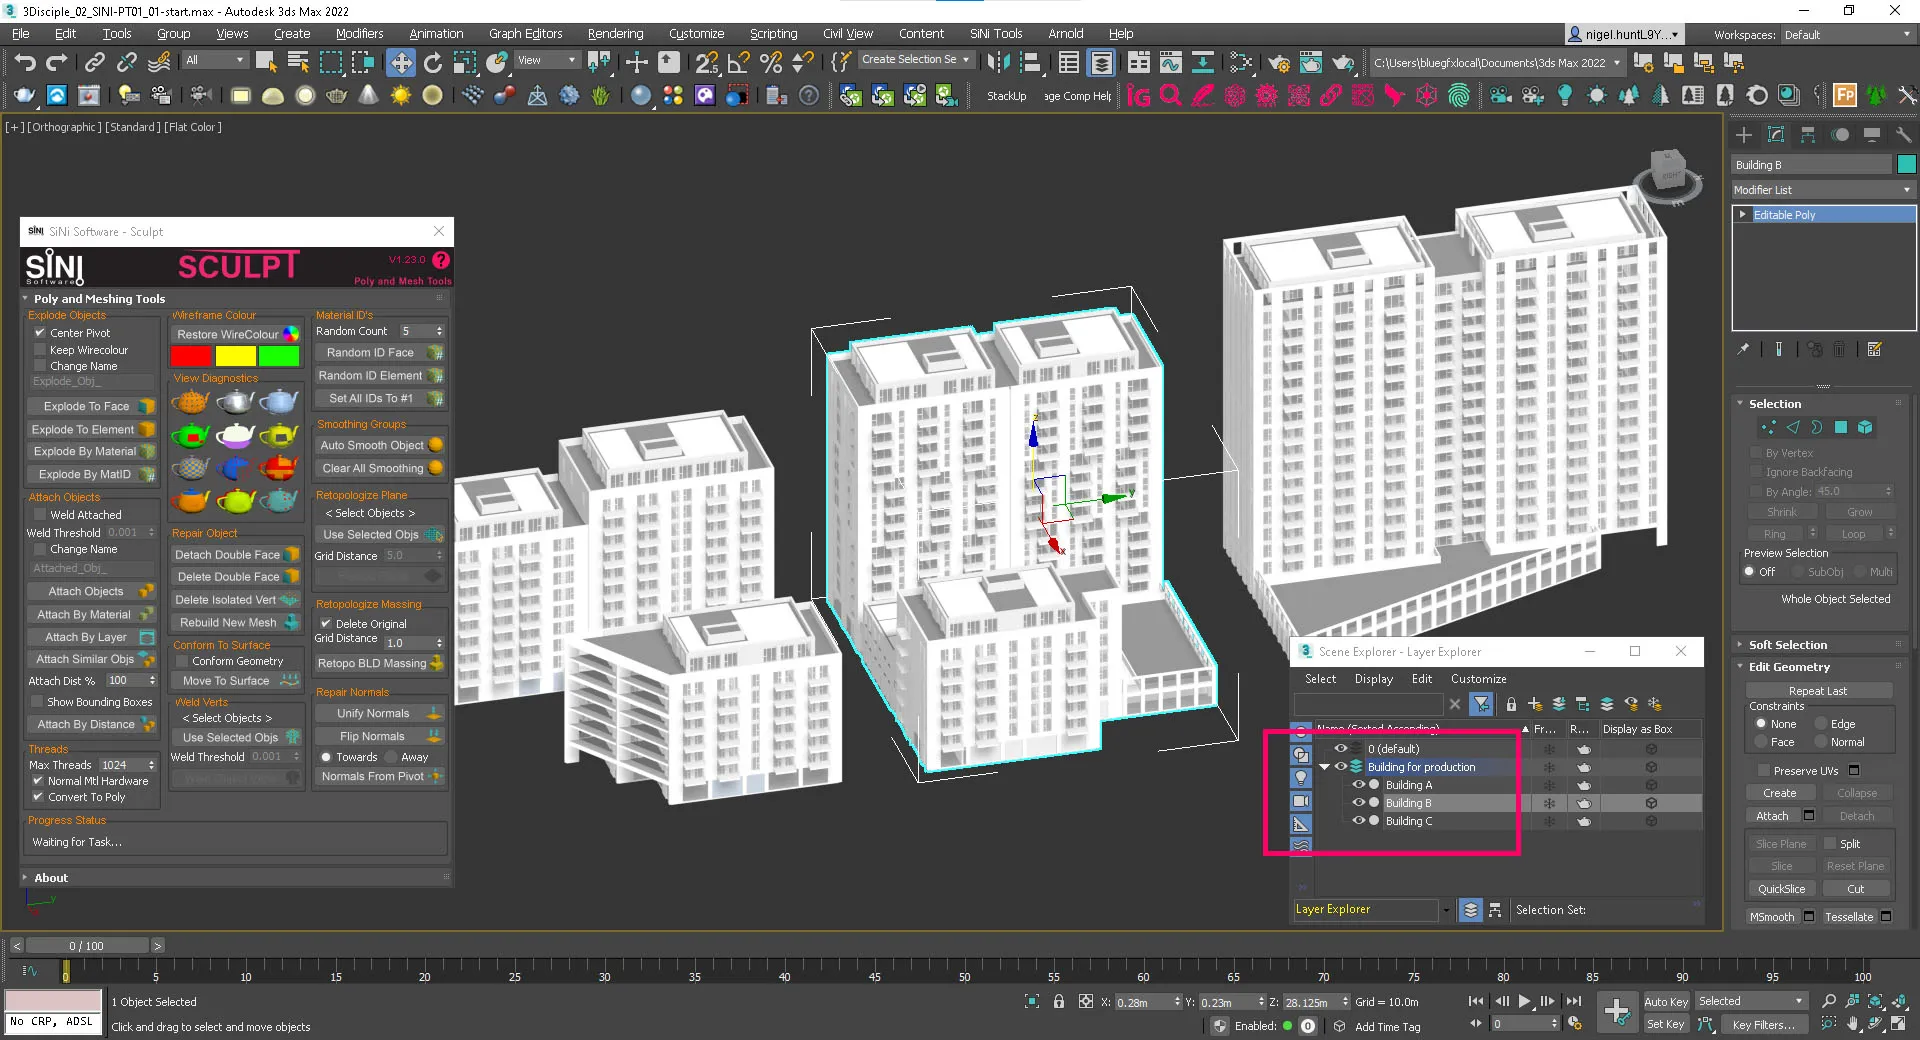
Task: Activate the Select and Rotate tool
Action: coord(433,63)
